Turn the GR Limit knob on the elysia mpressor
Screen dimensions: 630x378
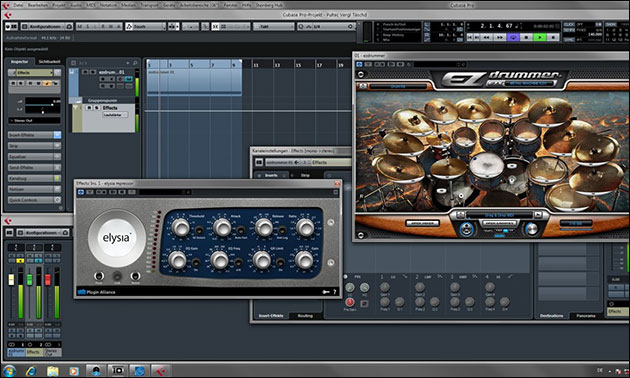coord(262,260)
